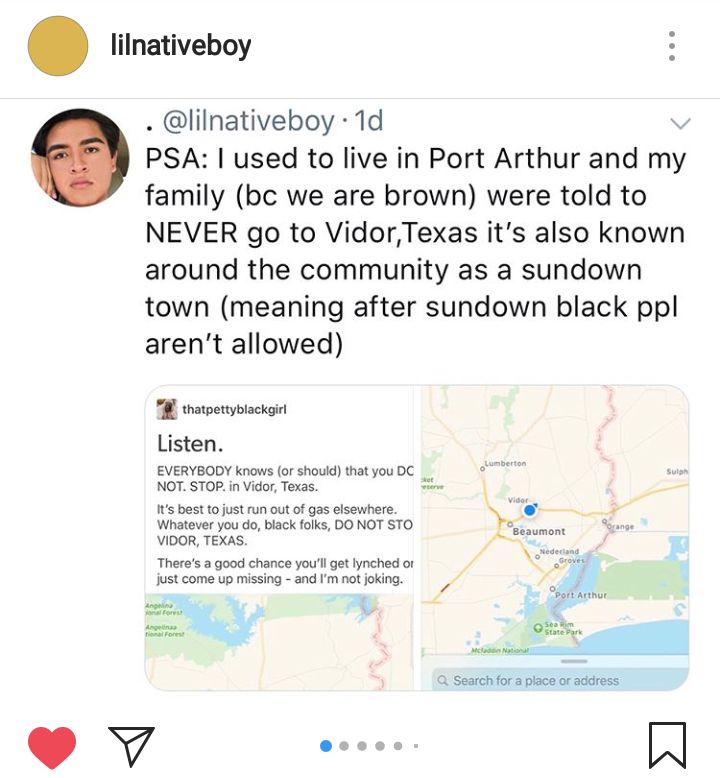Click Search for a place field
This screenshot has height=778, width=720.
[560, 680]
